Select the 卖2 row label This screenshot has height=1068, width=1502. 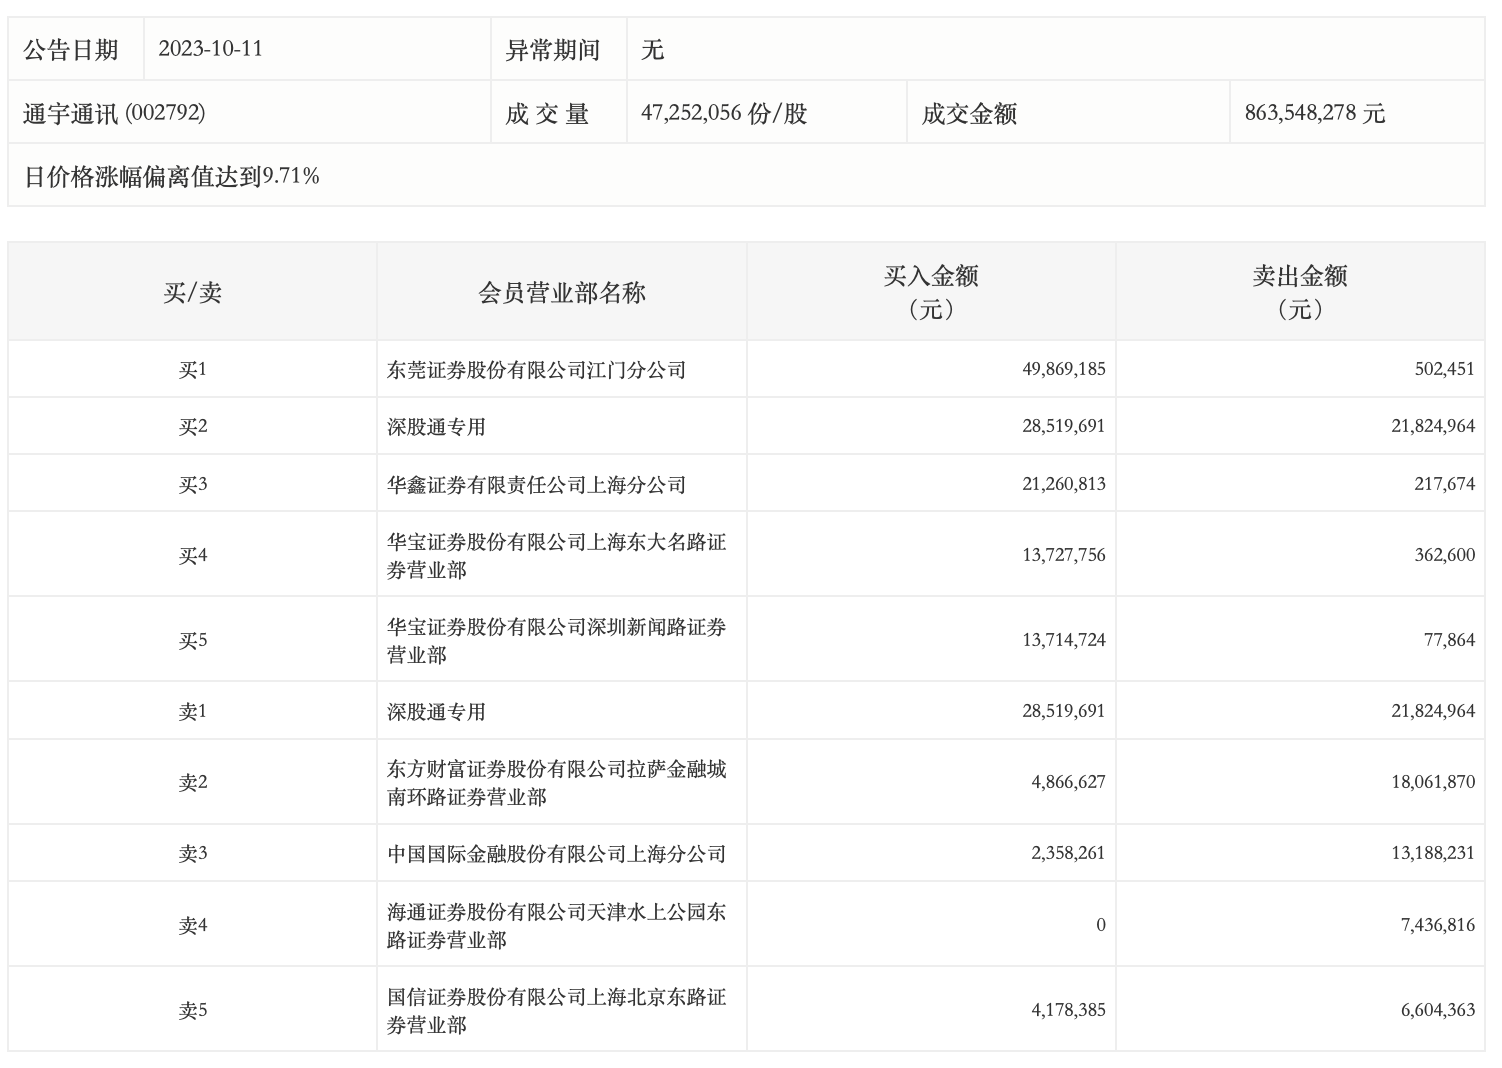tap(192, 782)
